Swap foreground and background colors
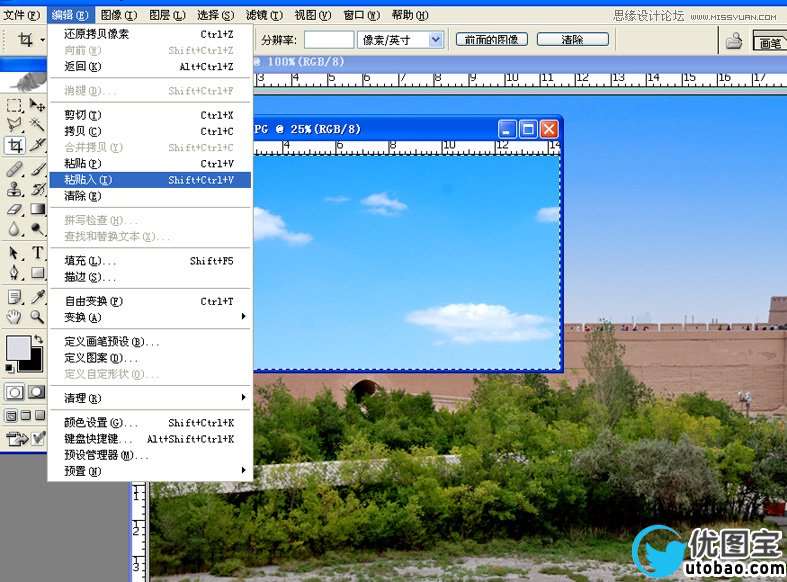 tap(38, 340)
